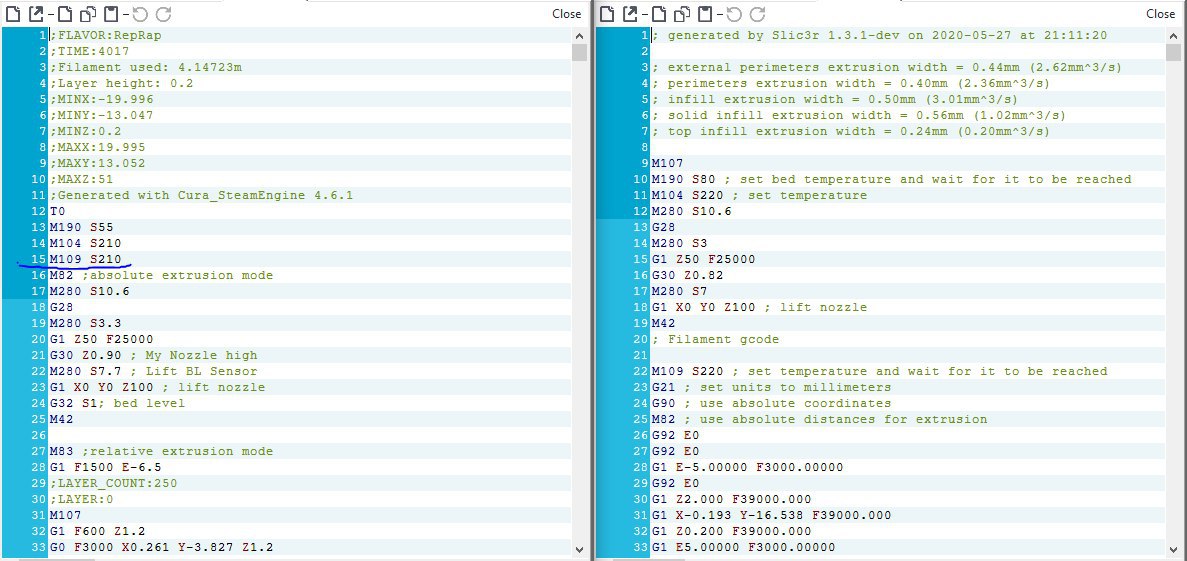Click the ';TIME:4017' comment line

coord(89,51)
